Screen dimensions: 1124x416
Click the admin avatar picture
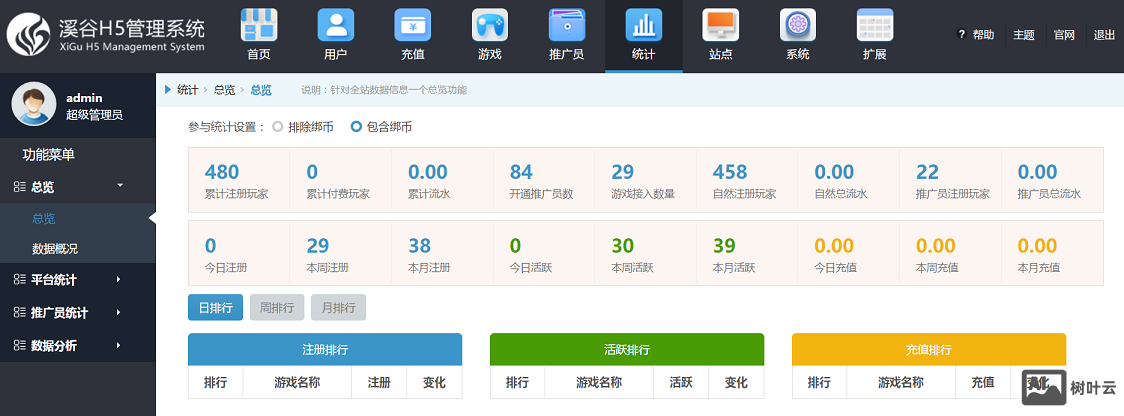tap(34, 104)
